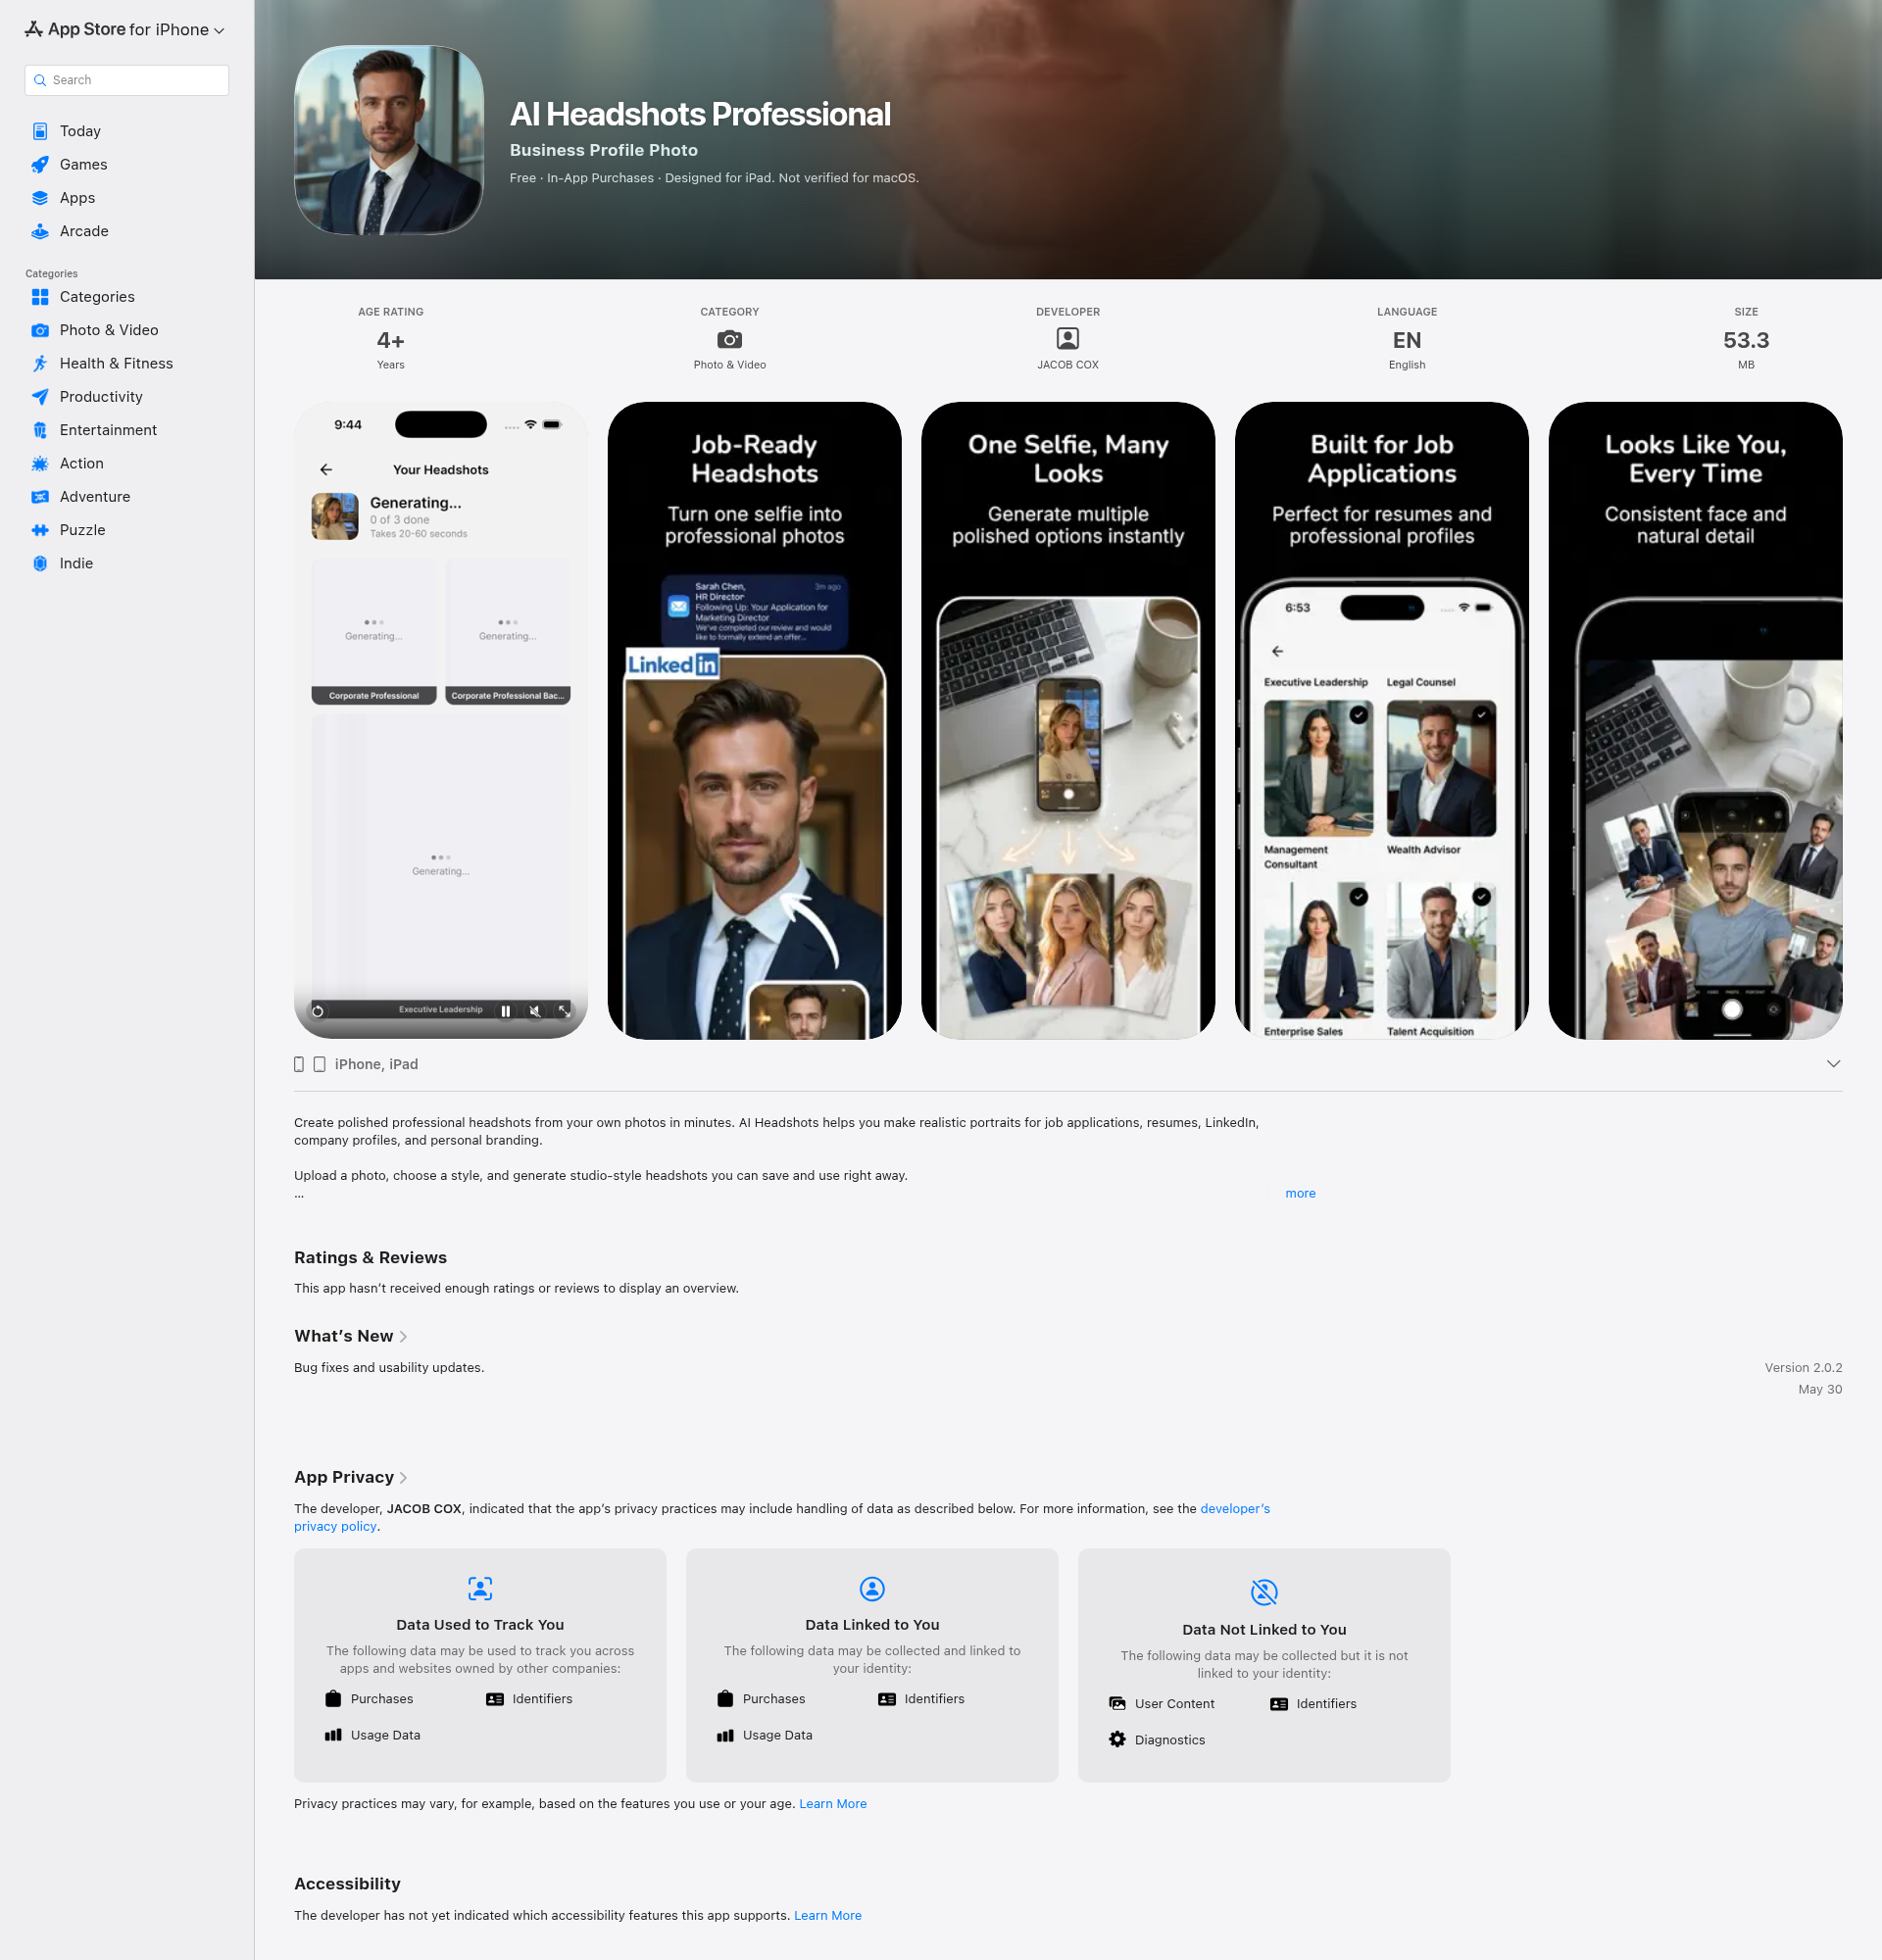Click the iPhone device icon
Viewport: 1882px width, 1960px height.
pos(299,1064)
